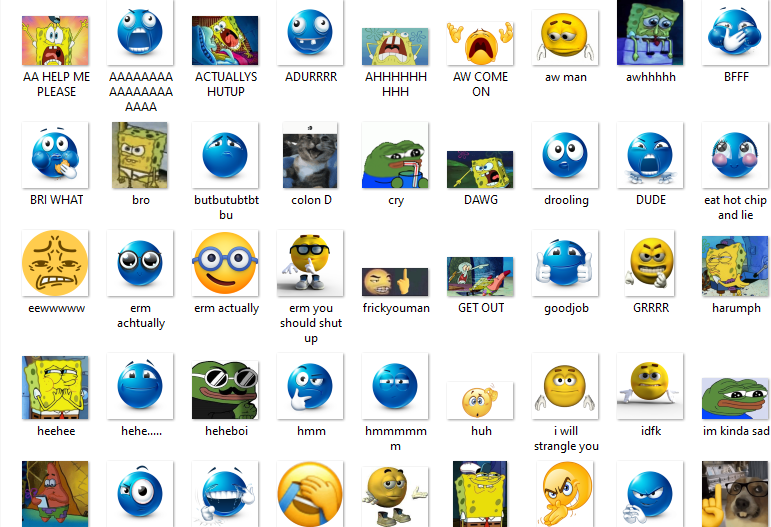Viewport: 771px width, 527px height.
Task: Click the sailor-hat SpongeBob image in bottom row
Action: coord(480,494)
